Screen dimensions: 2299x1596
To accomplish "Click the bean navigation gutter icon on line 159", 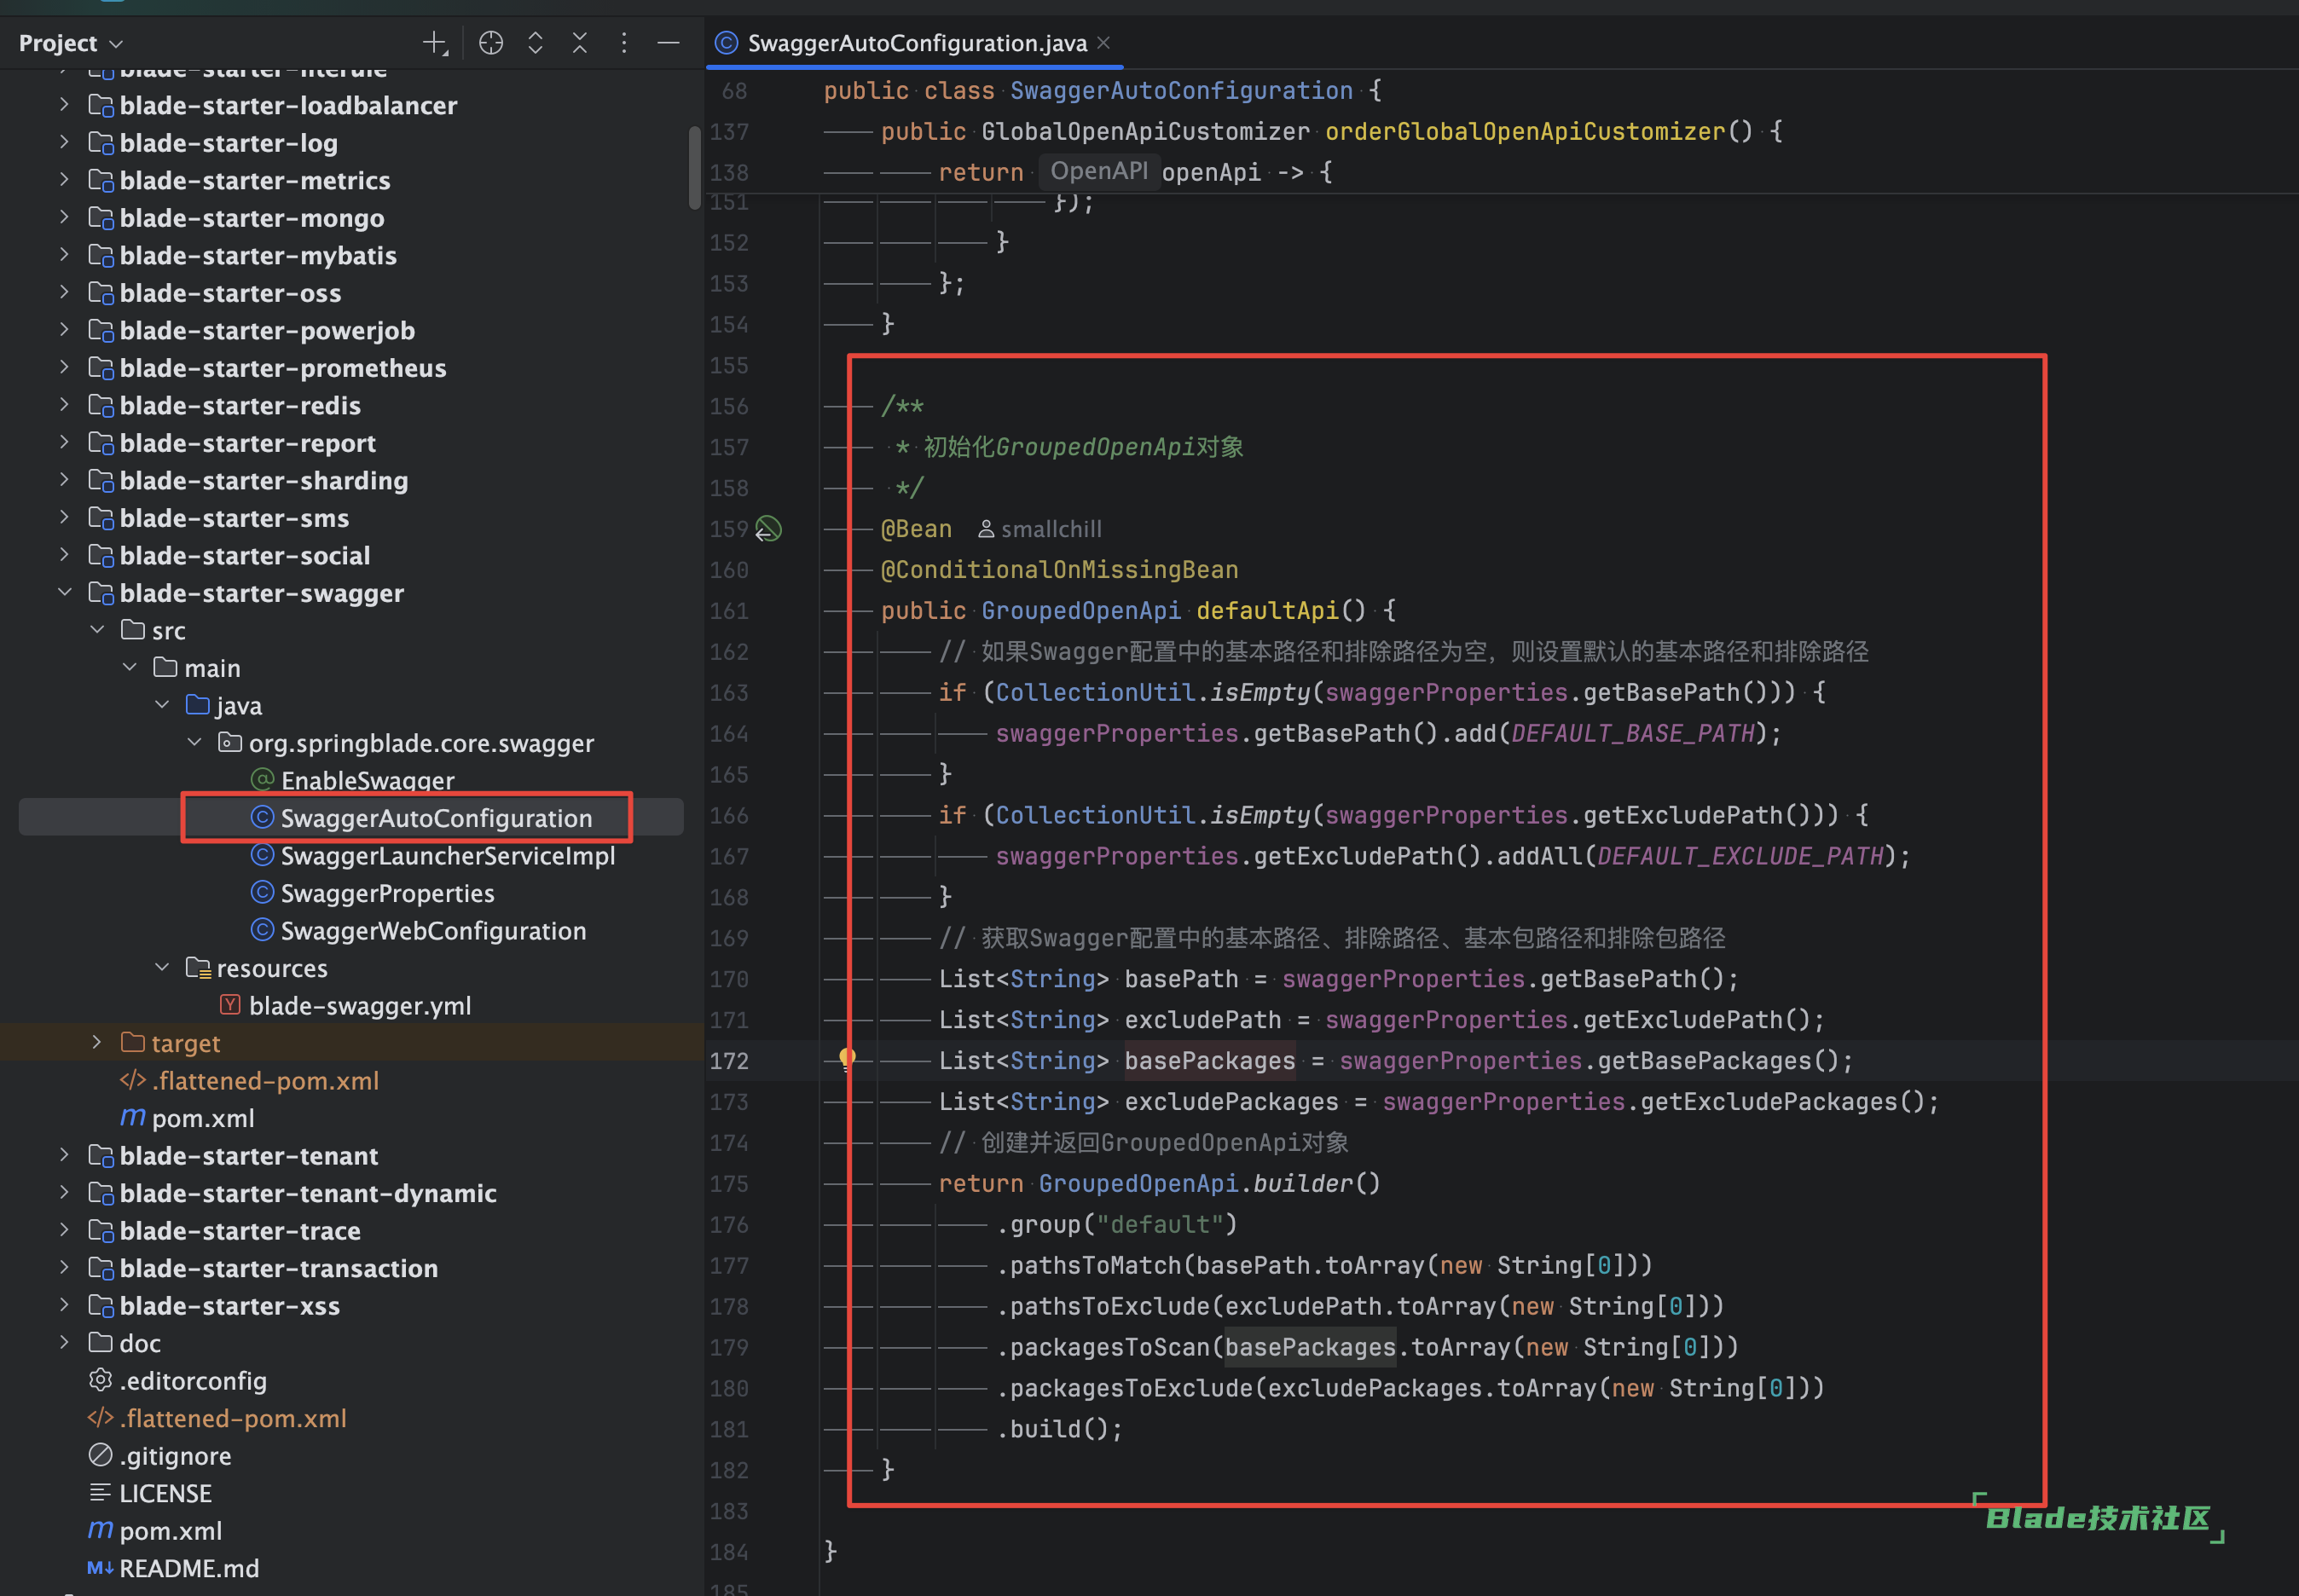I will (x=768, y=529).
